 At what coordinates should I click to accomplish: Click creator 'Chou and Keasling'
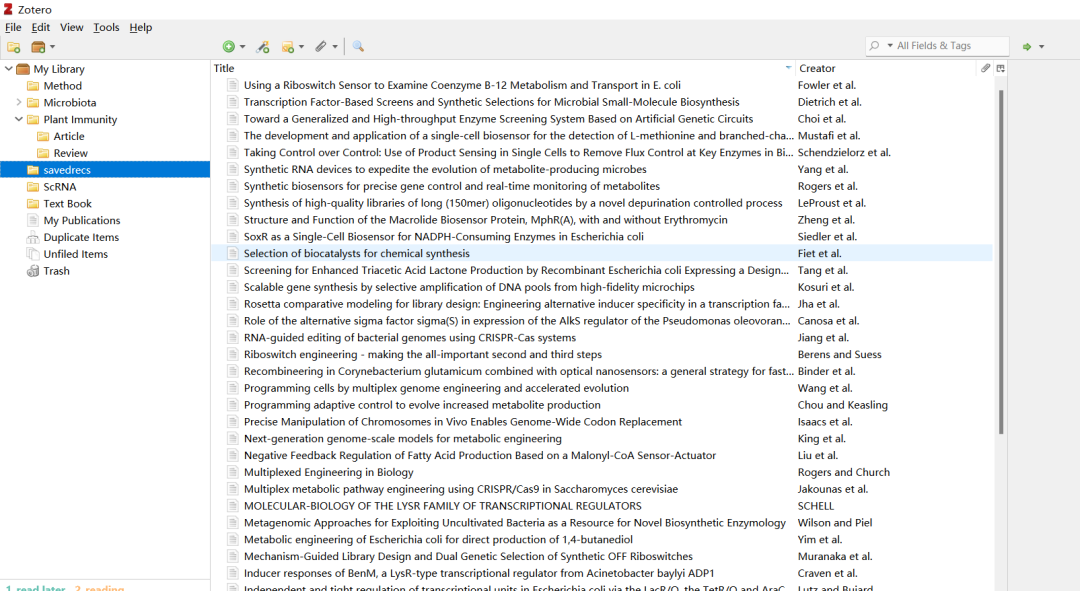tap(842, 405)
